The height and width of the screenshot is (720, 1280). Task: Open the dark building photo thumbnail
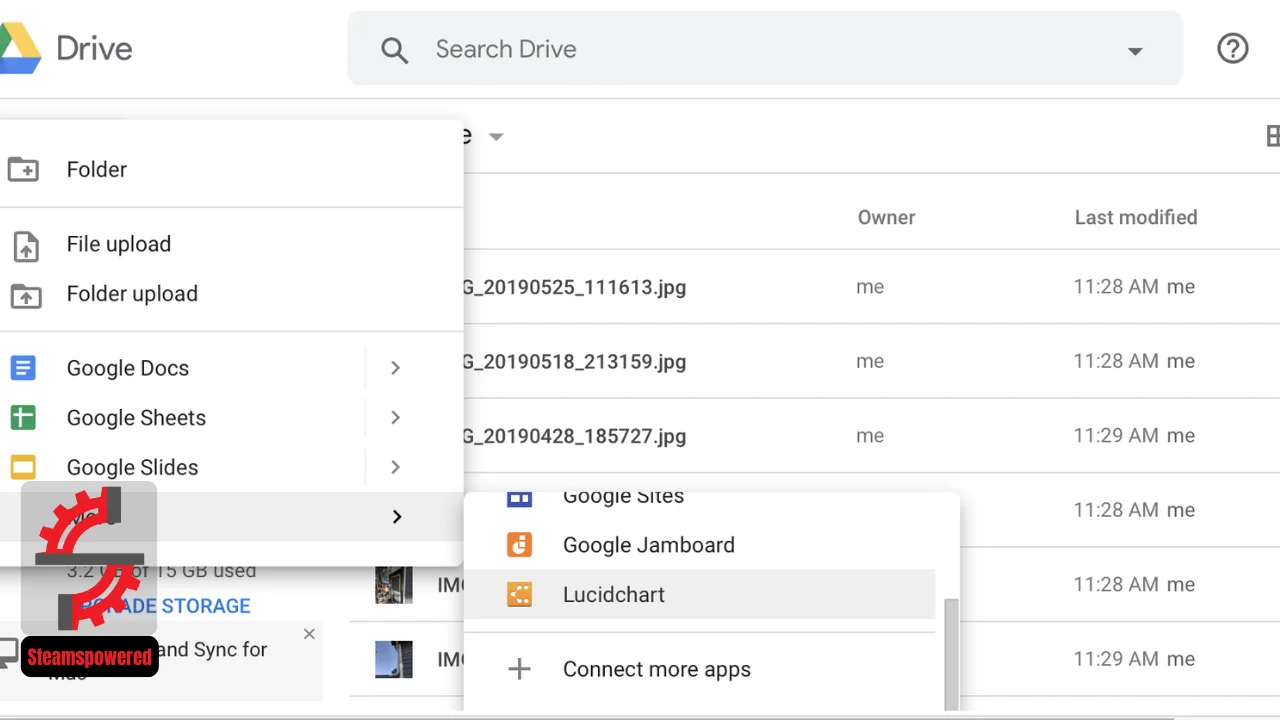pos(394,584)
